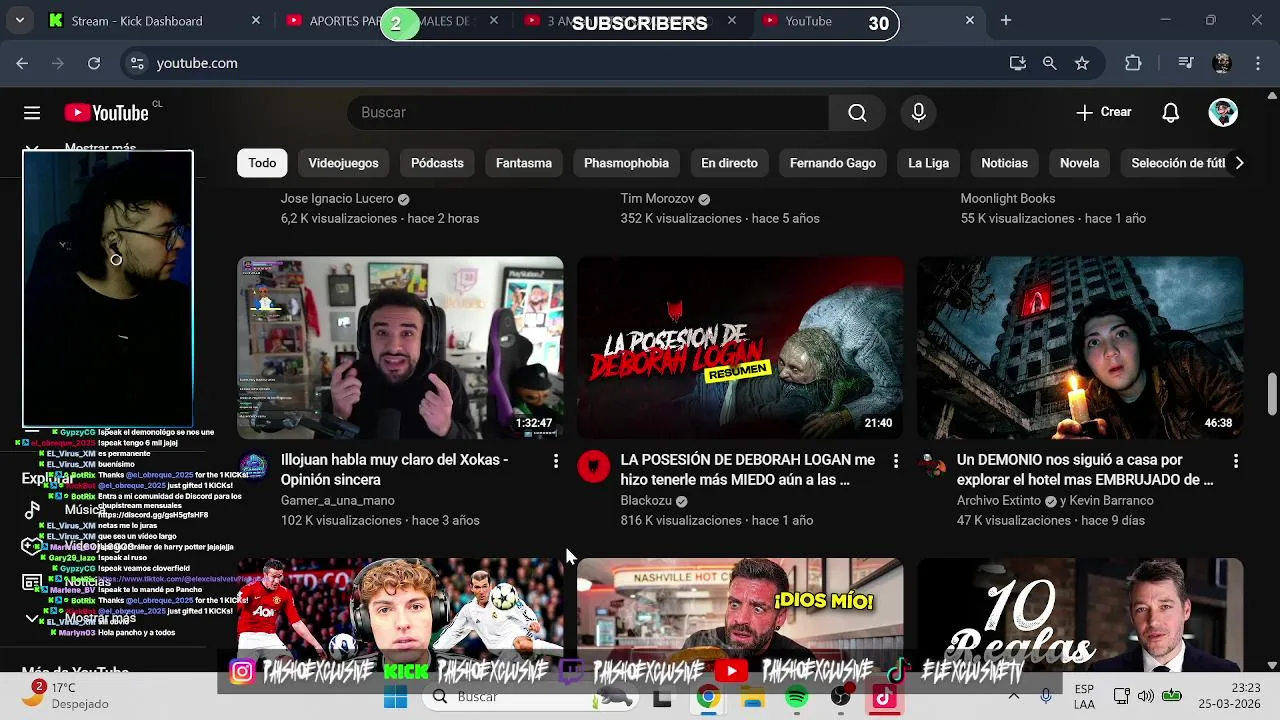Click the magnifier search button
1280x720 pixels.
857,113
